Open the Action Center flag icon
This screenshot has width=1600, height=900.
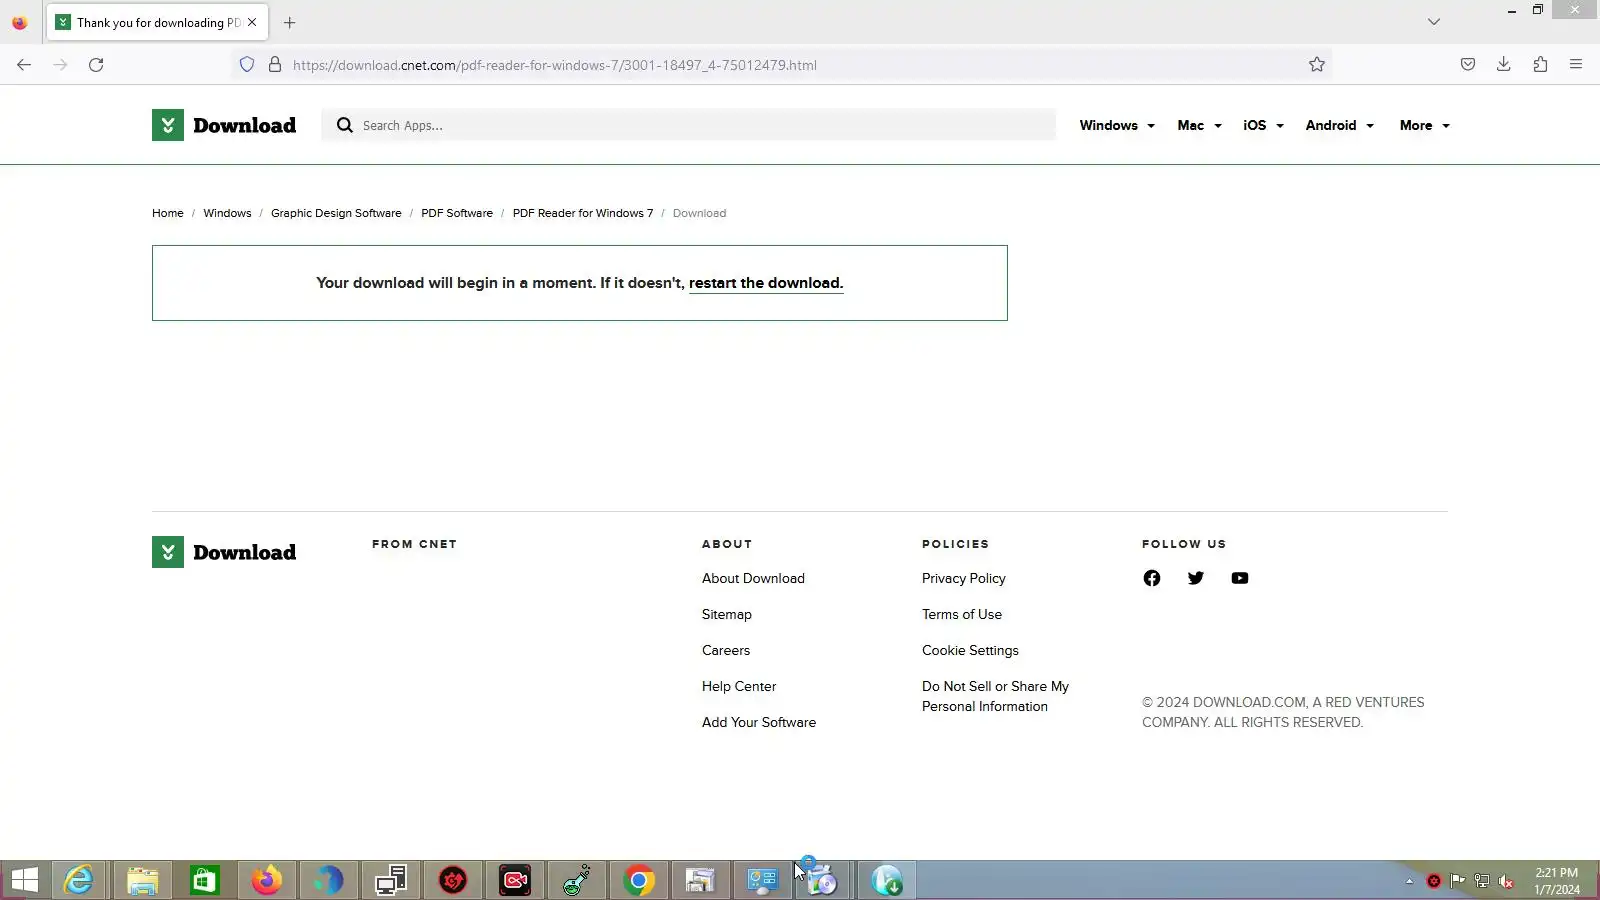coord(1458,881)
